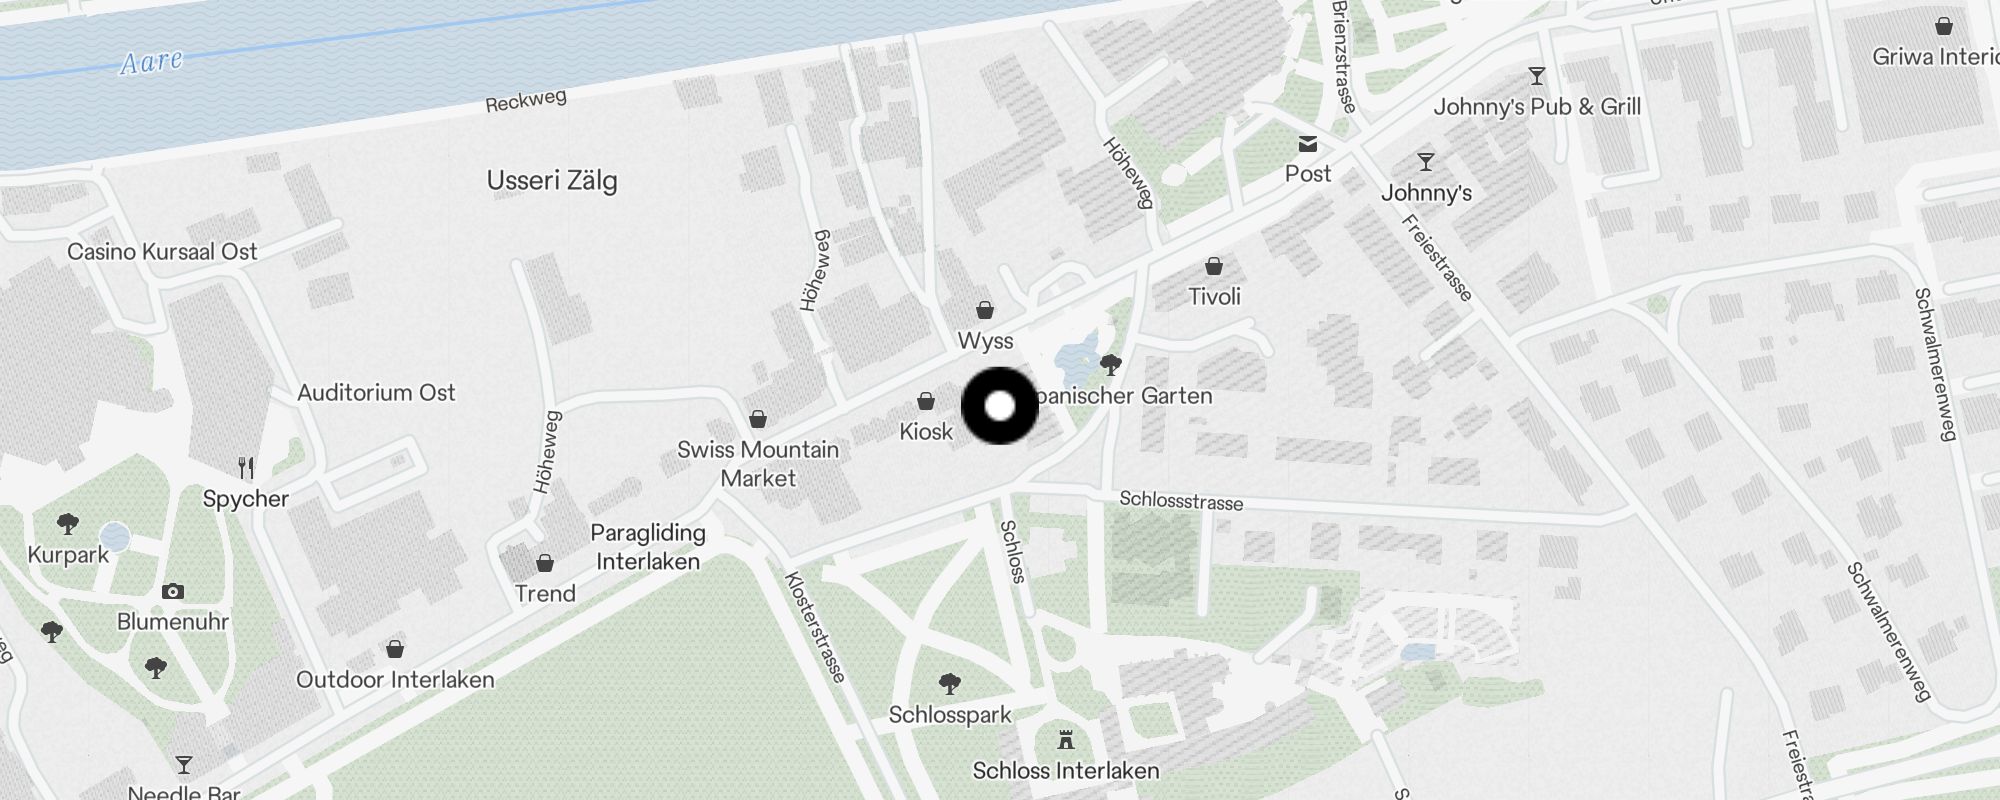Click the Swiss Mountain Market bag icon
2000x800 pixels.
click(758, 418)
